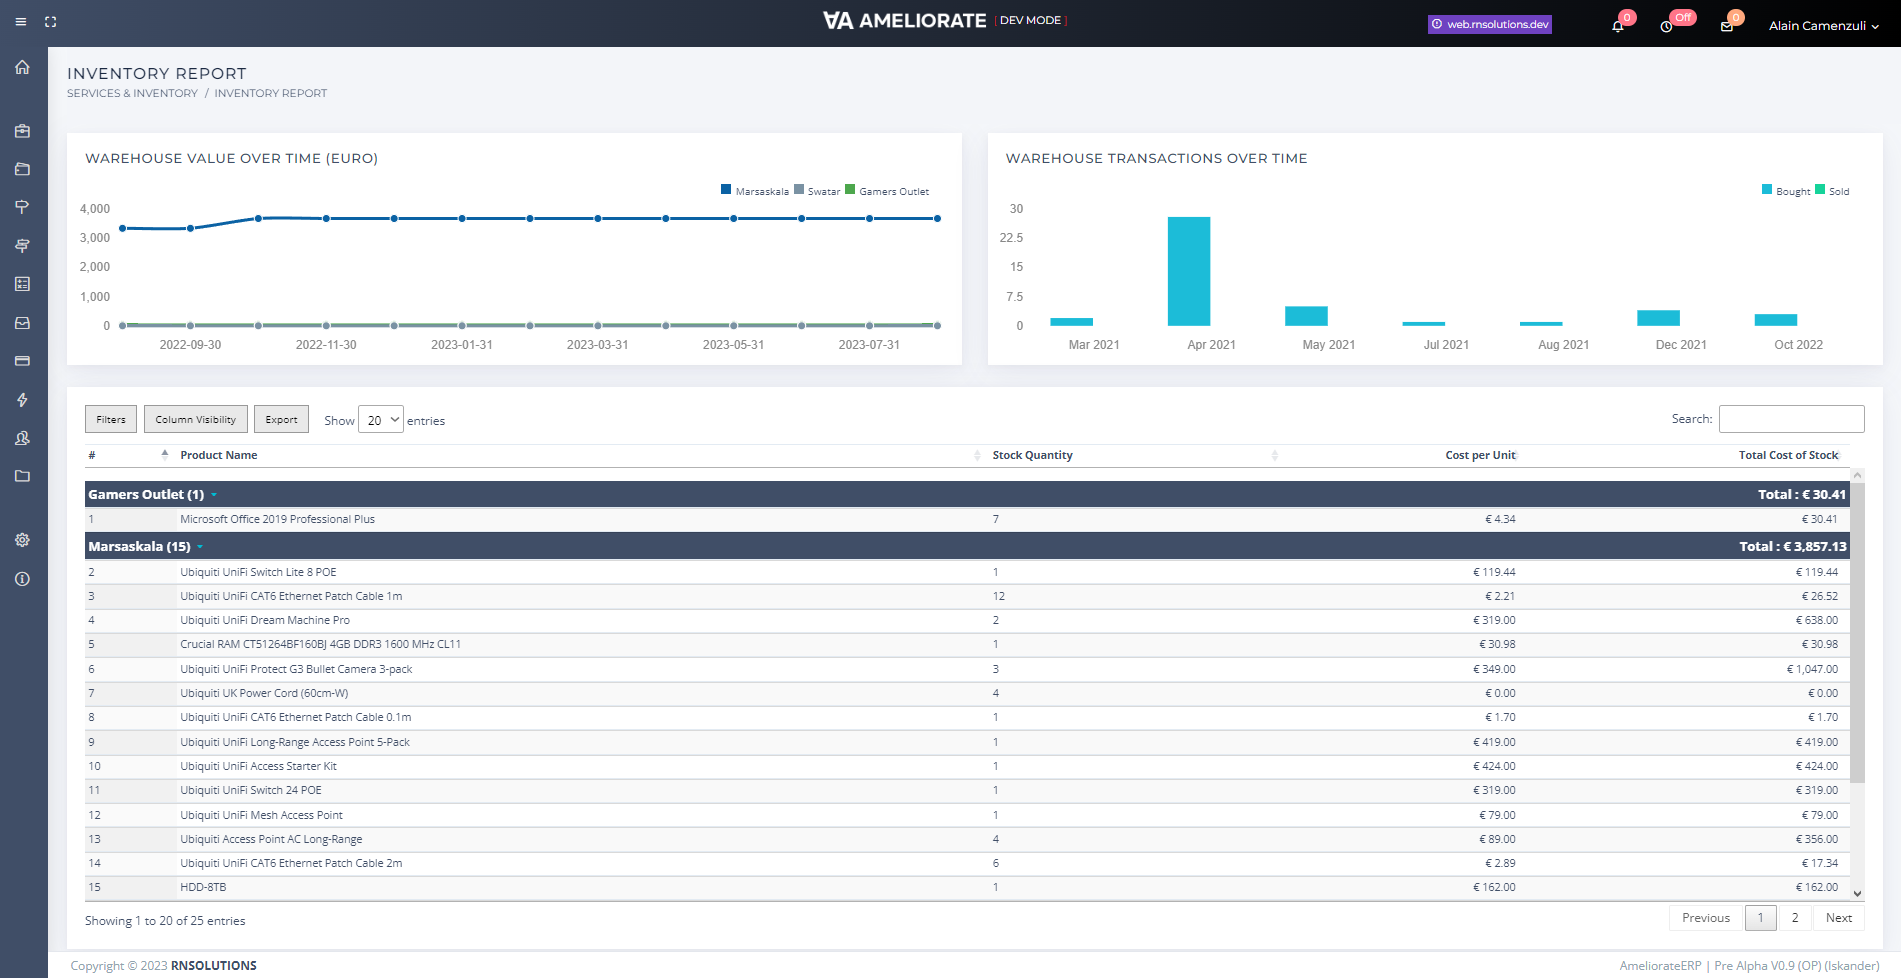1901x978 pixels.
Task: Click the table vertical scrollbar thumb
Action: click(1857, 632)
